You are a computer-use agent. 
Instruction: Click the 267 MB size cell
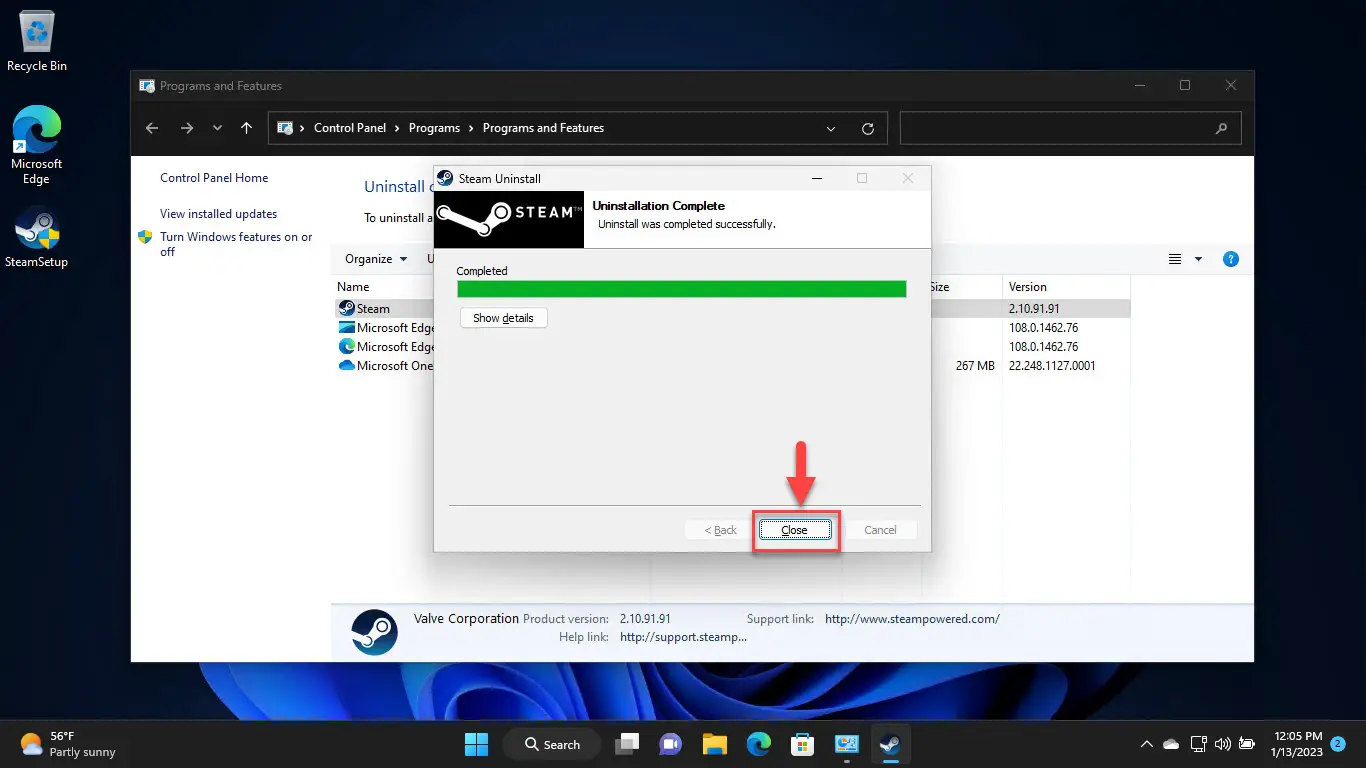click(x=975, y=366)
